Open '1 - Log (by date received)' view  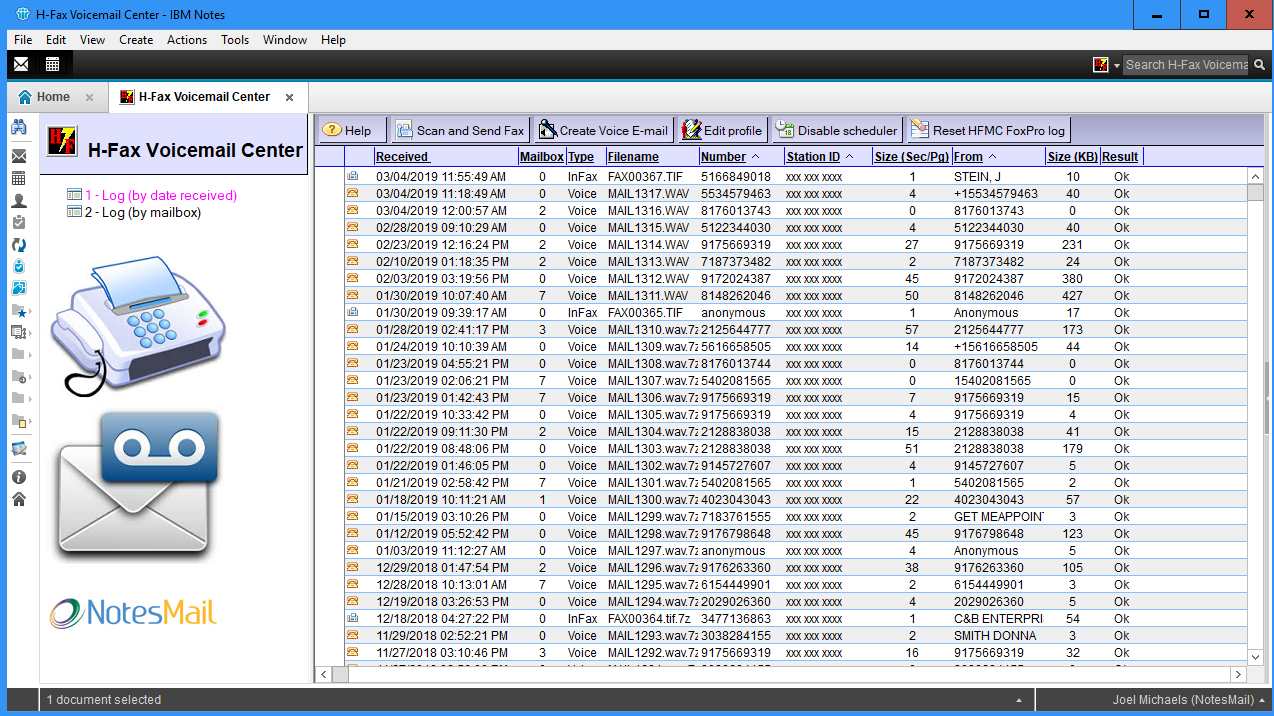(x=160, y=195)
